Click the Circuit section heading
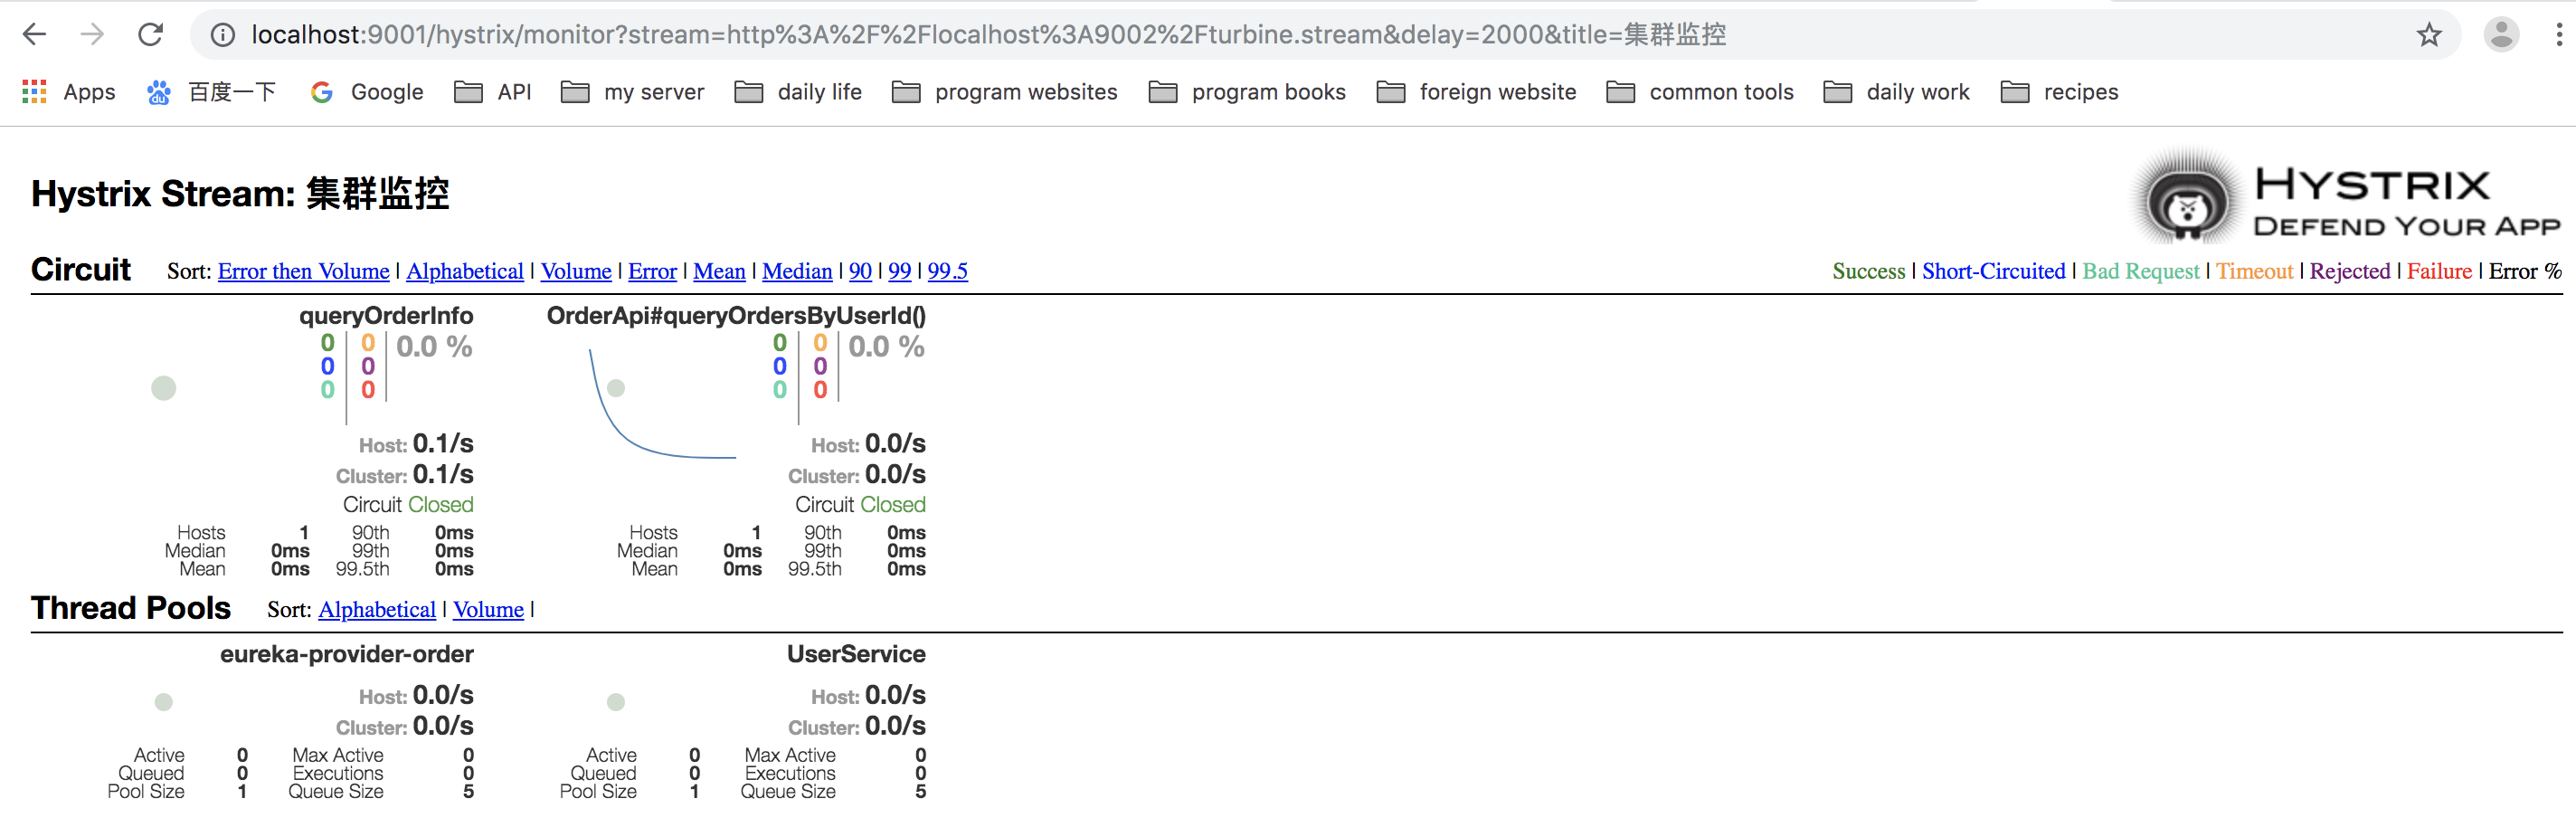Image resolution: width=2576 pixels, height=827 pixels. pos(81,270)
